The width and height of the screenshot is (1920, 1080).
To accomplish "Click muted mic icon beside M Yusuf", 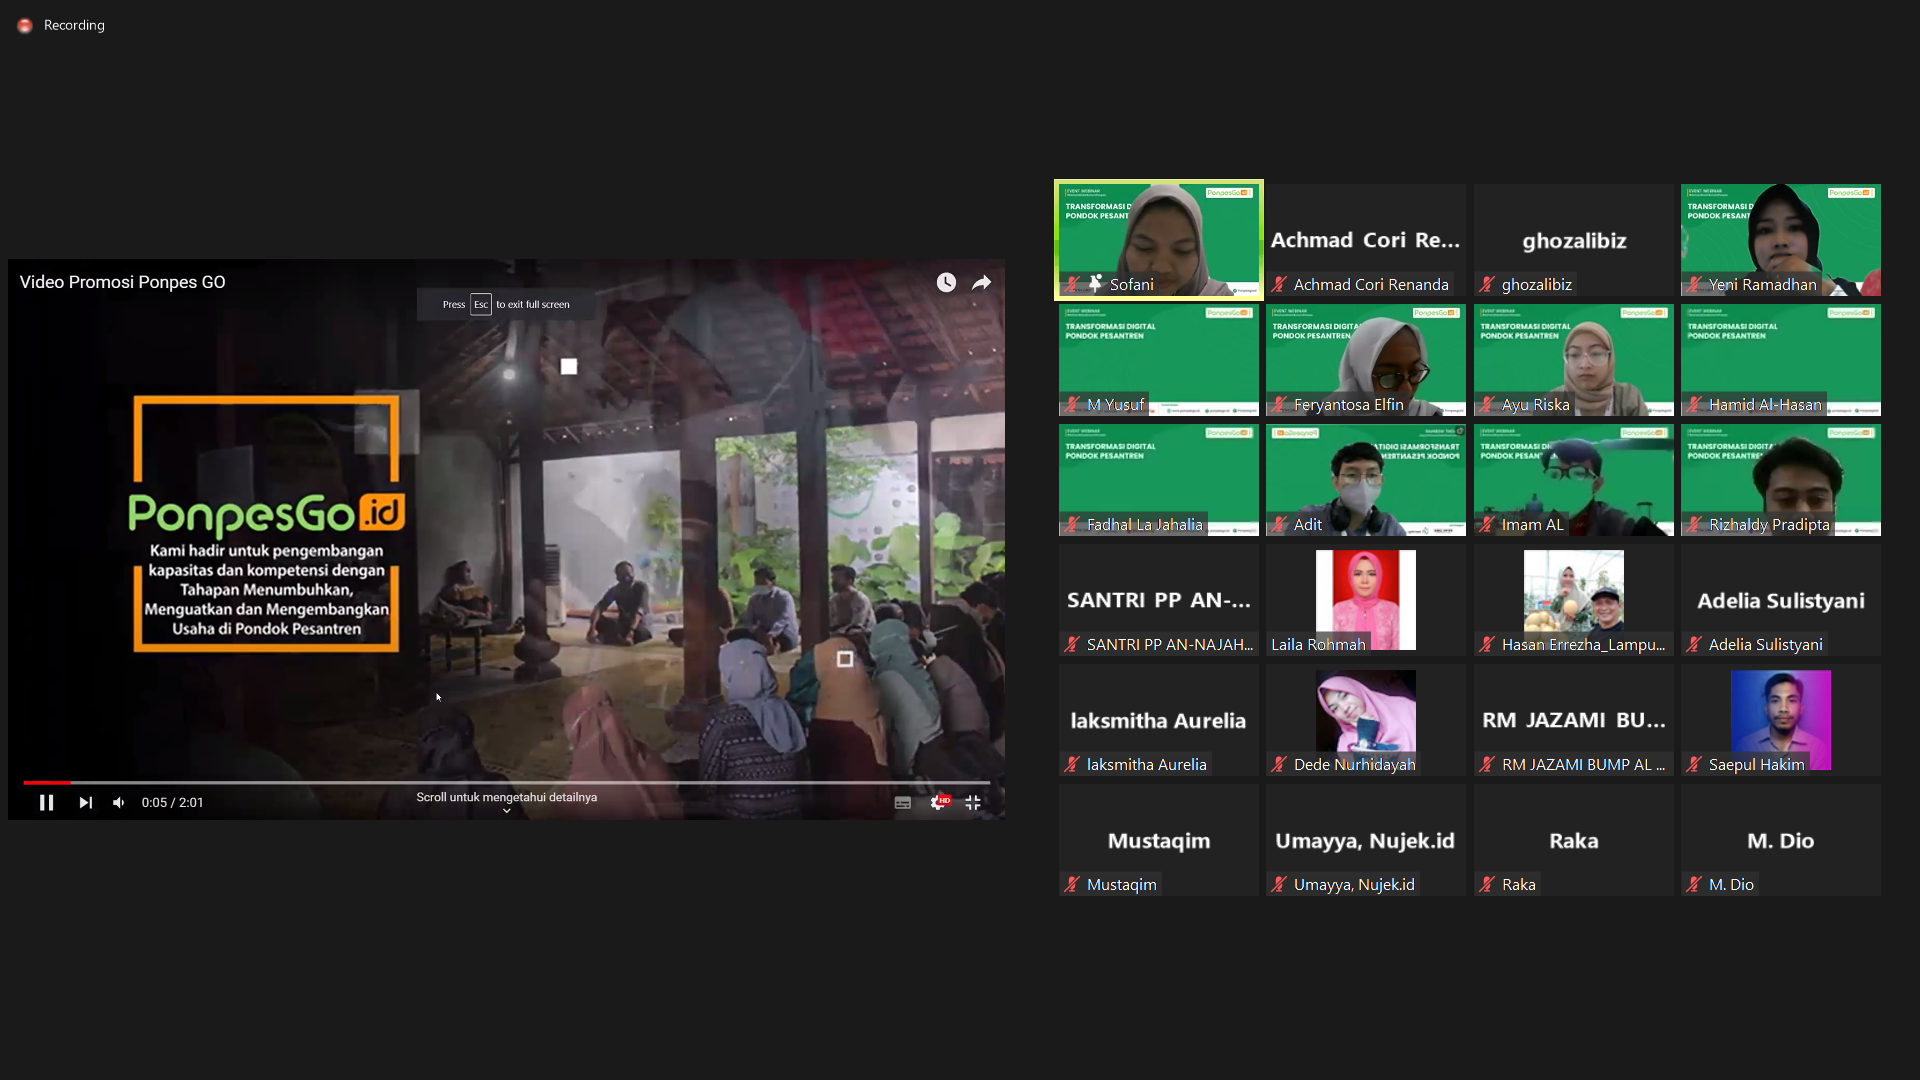I will click(1072, 404).
